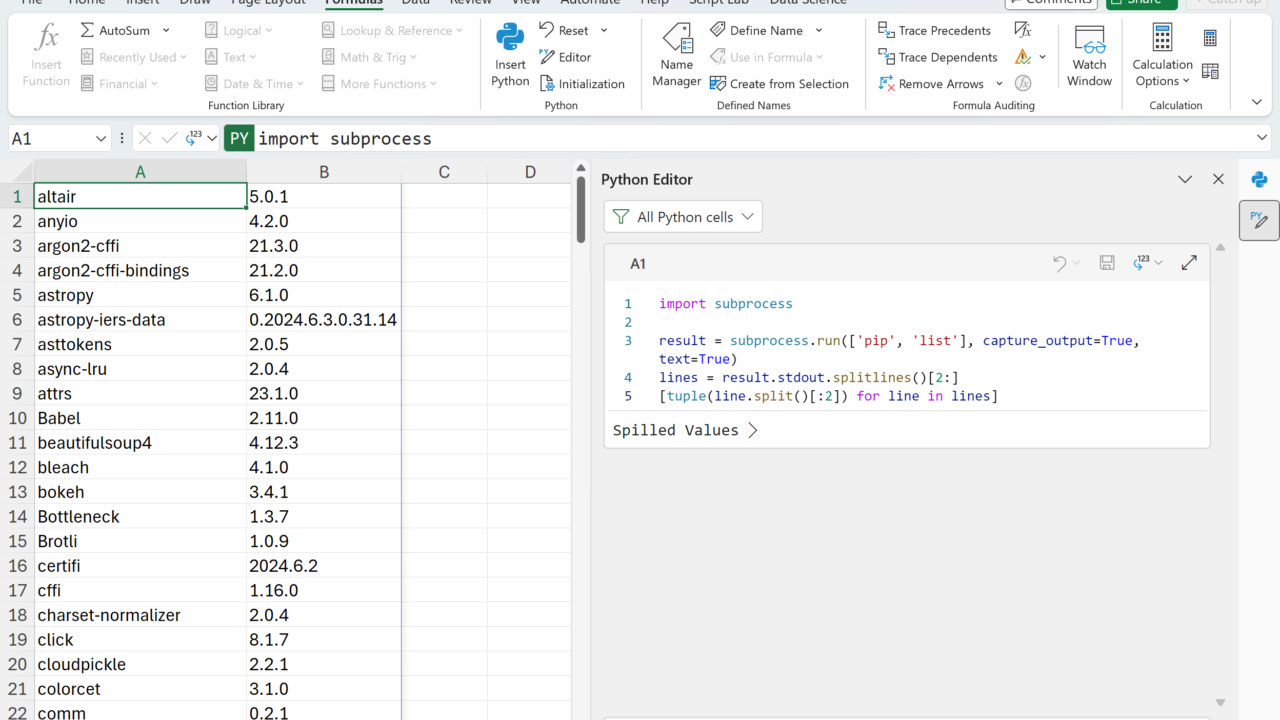Open the All Python cells filter dropdown
1280x720 pixels.
[x=683, y=217]
